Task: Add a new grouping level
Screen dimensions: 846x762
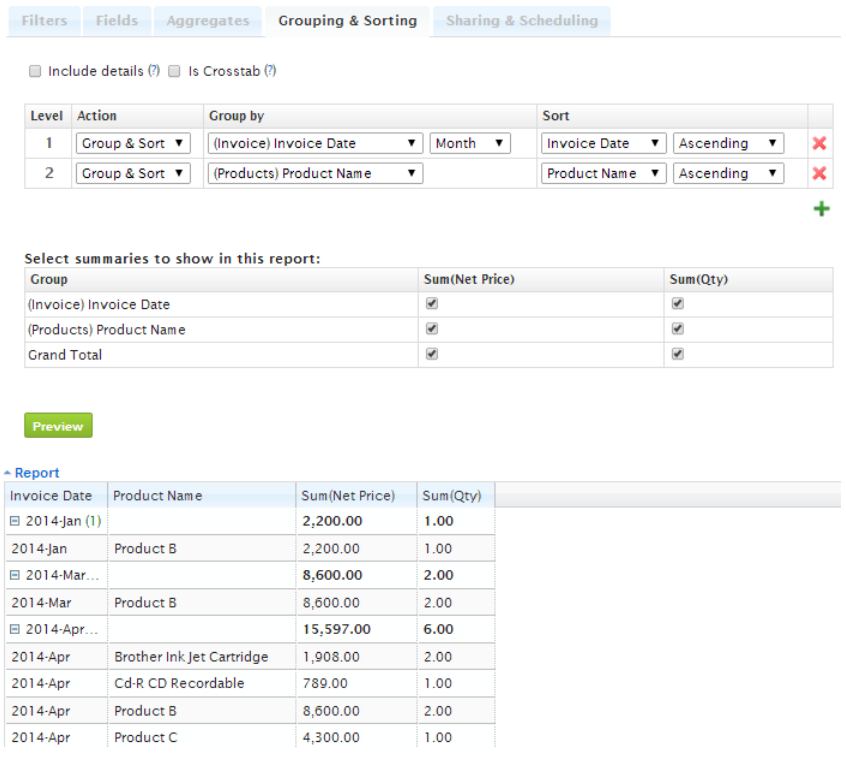Action: click(821, 209)
